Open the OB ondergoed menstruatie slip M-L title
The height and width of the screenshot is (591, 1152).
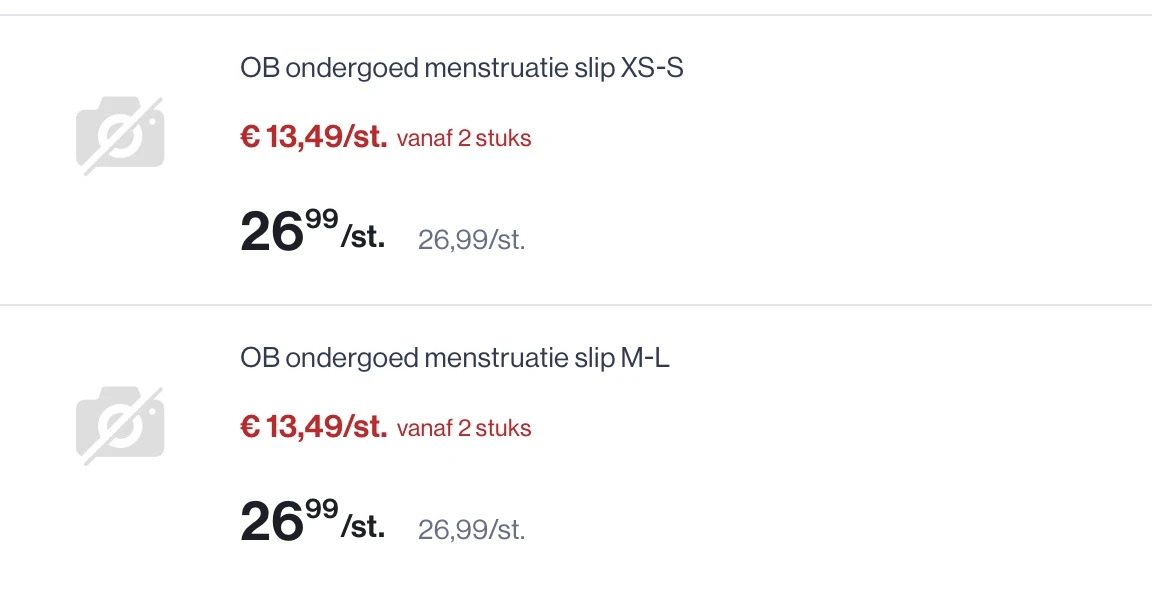pyautogui.click(x=455, y=358)
